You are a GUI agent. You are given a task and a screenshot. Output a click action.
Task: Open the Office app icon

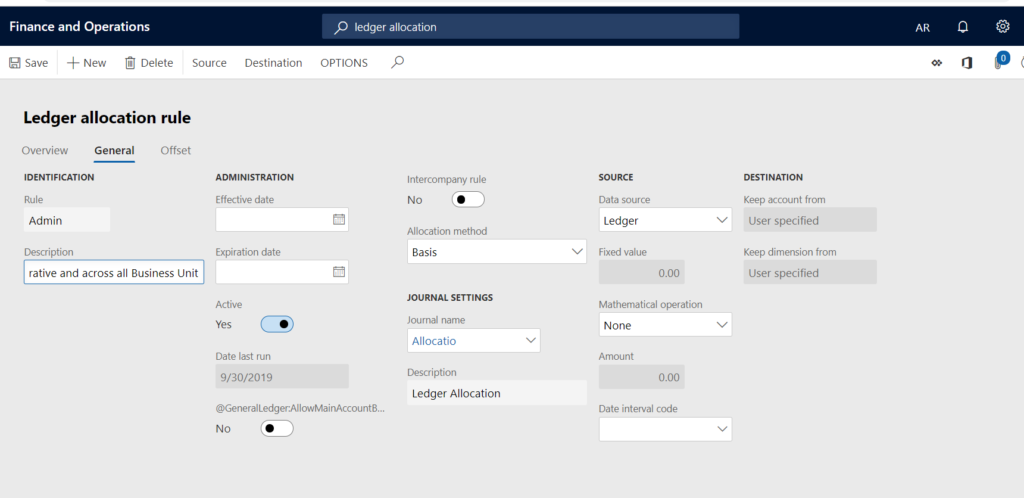[x=966, y=63]
